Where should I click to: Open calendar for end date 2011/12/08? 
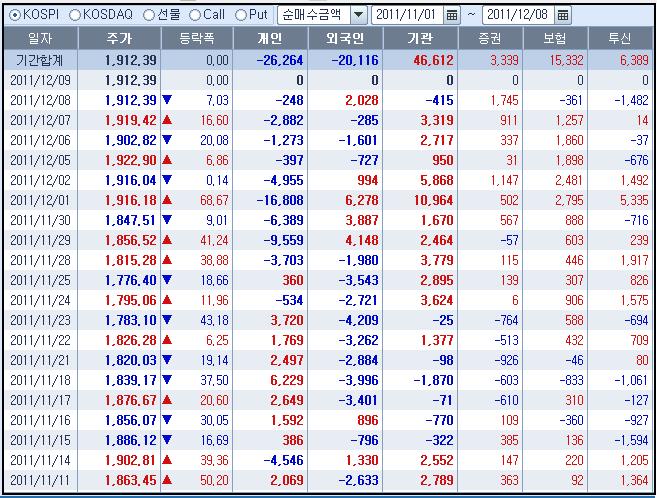(x=563, y=15)
